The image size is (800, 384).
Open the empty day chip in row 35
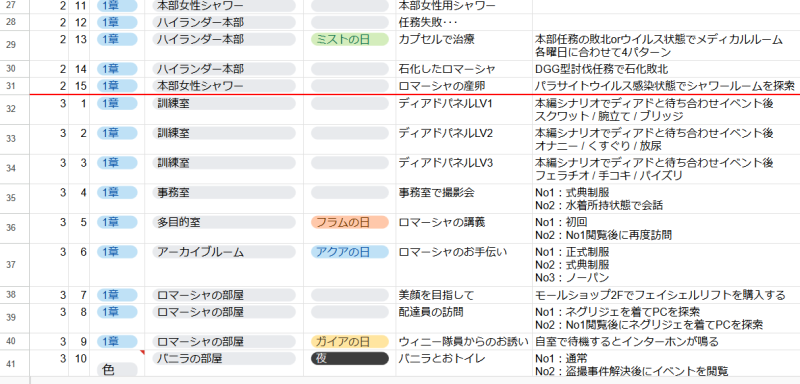click(349, 193)
